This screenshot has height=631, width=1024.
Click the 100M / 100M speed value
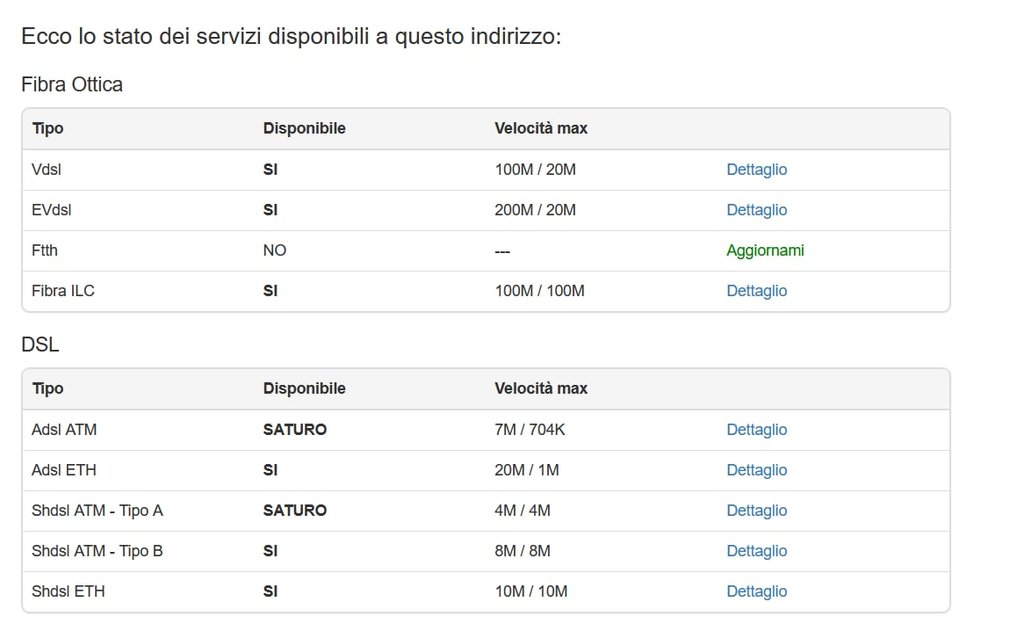point(539,291)
